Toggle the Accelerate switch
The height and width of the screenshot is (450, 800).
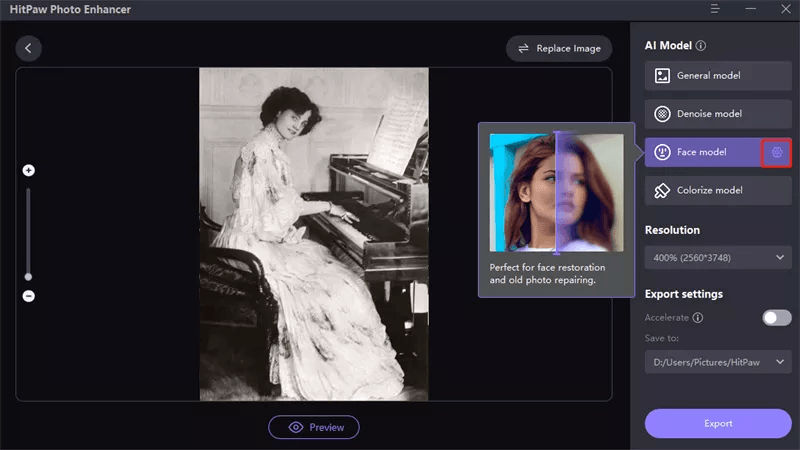click(x=777, y=317)
